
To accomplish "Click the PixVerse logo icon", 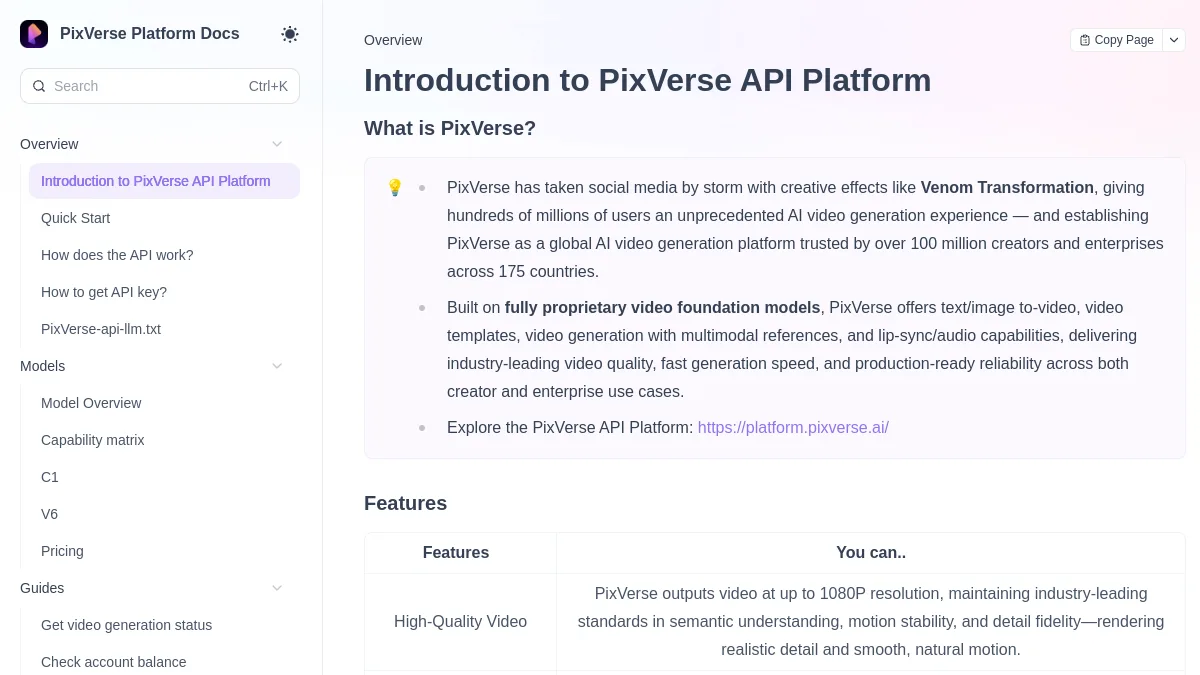I will (x=34, y=34).
